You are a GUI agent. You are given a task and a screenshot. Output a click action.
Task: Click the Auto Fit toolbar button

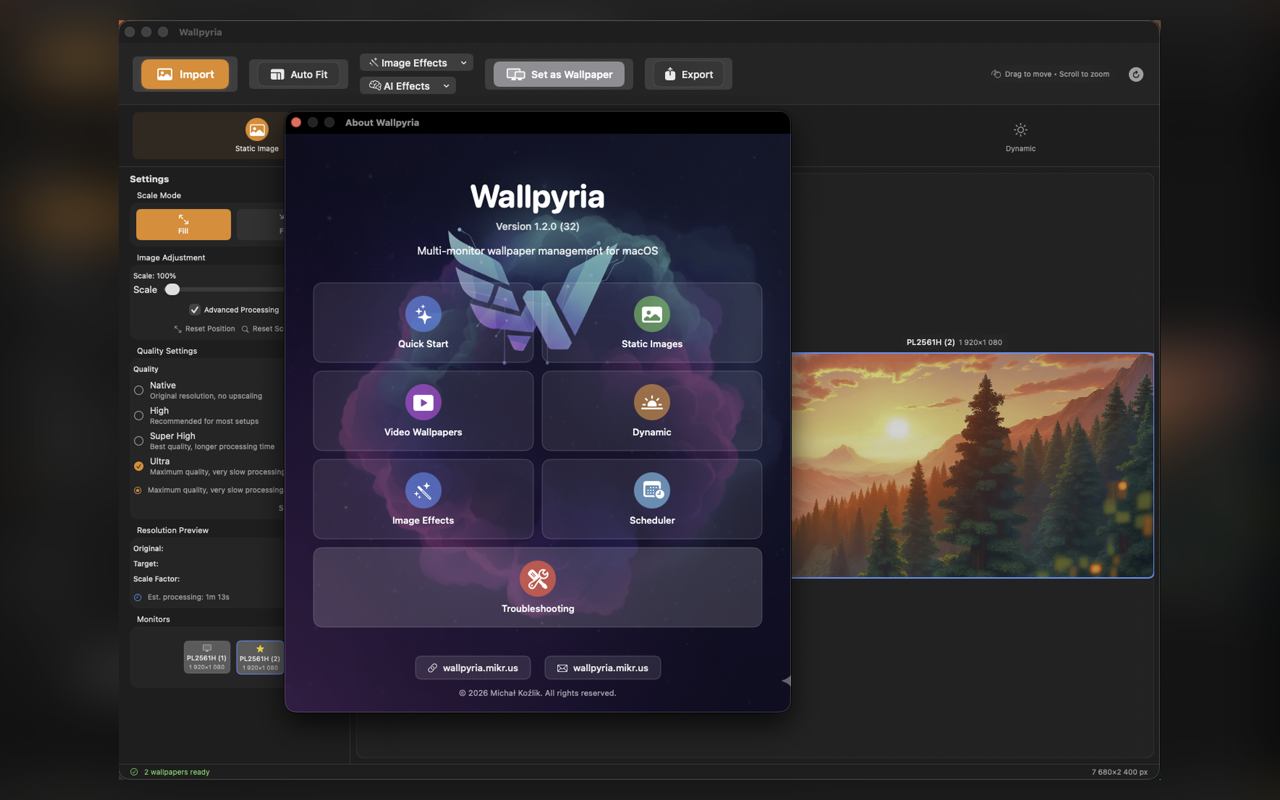(299, 74)
